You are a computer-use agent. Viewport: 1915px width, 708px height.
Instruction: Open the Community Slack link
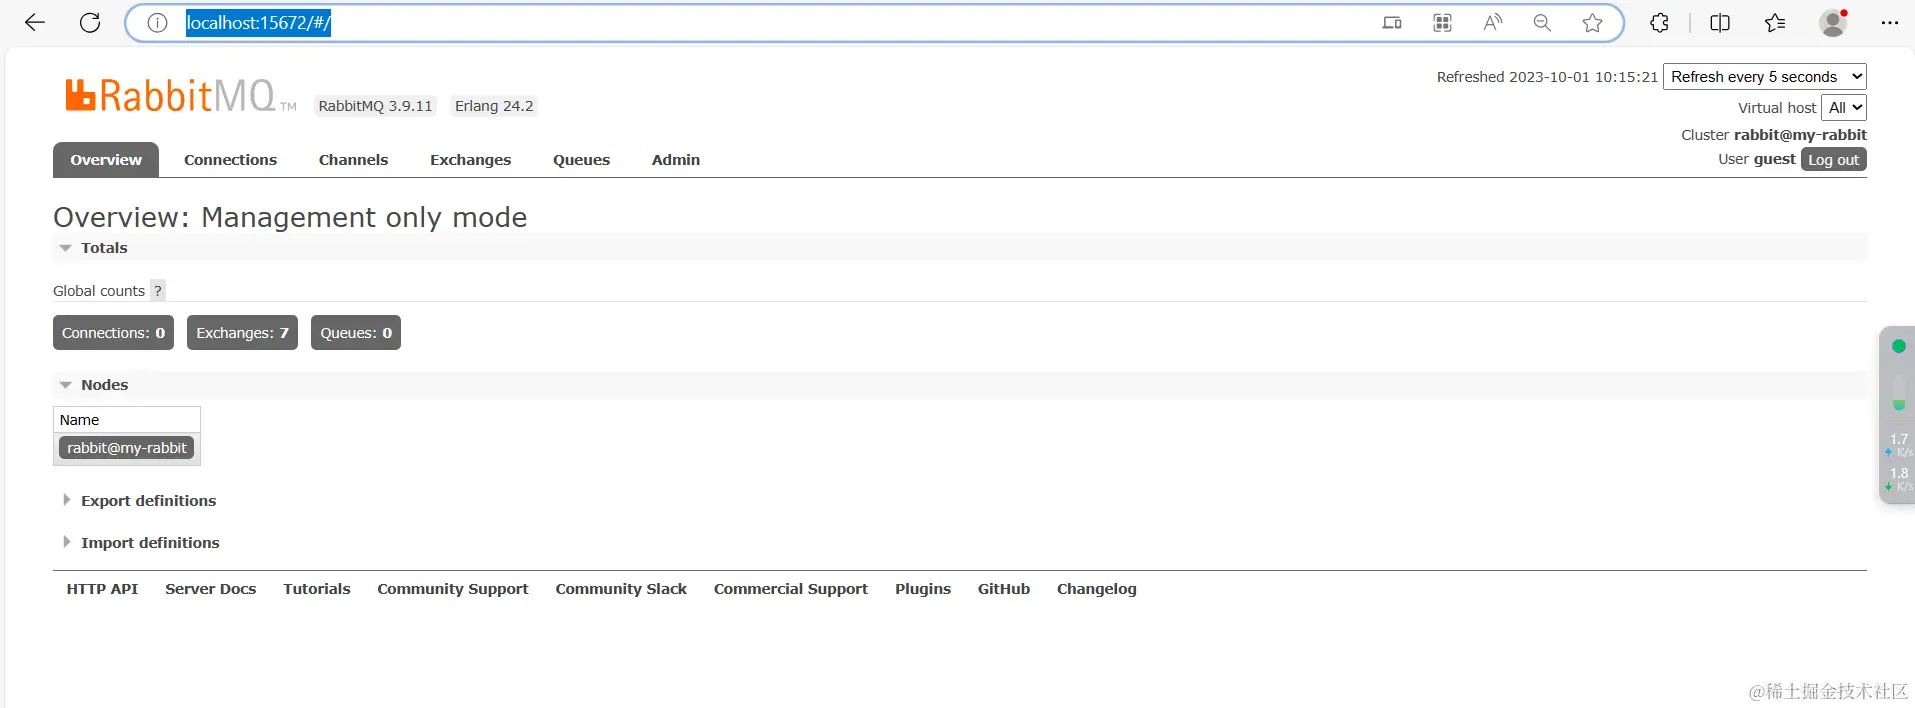coord(621,589)
